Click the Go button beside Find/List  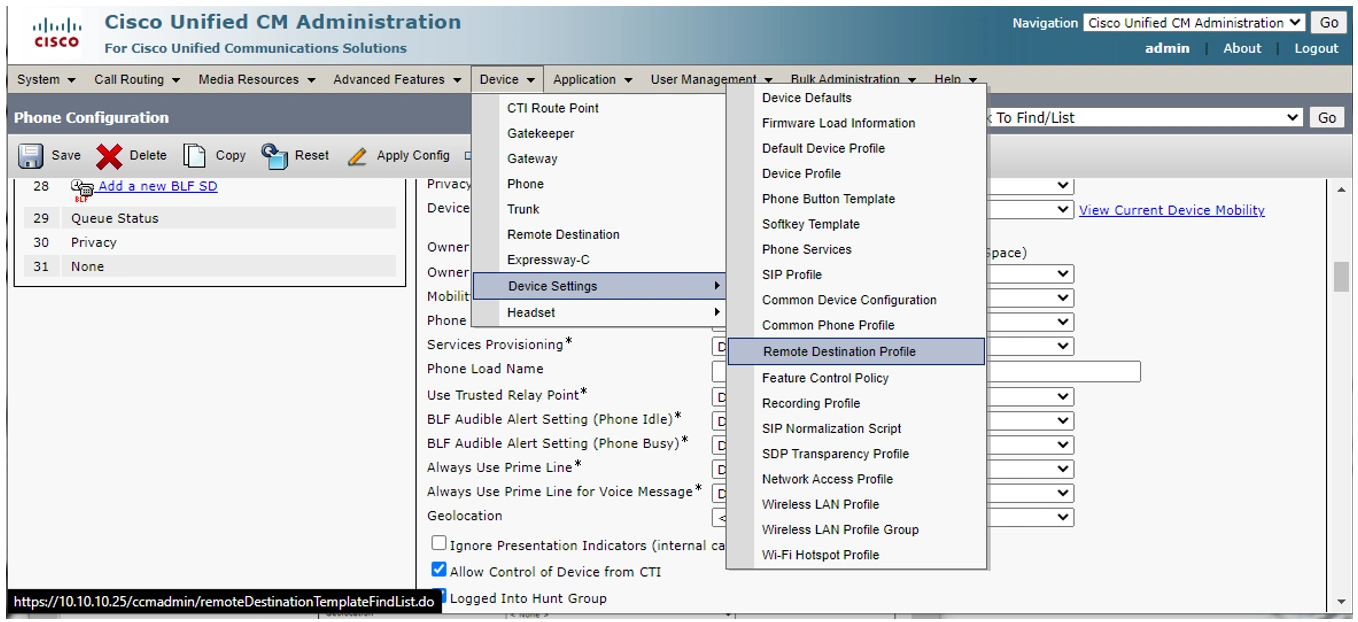[1326, 117]
